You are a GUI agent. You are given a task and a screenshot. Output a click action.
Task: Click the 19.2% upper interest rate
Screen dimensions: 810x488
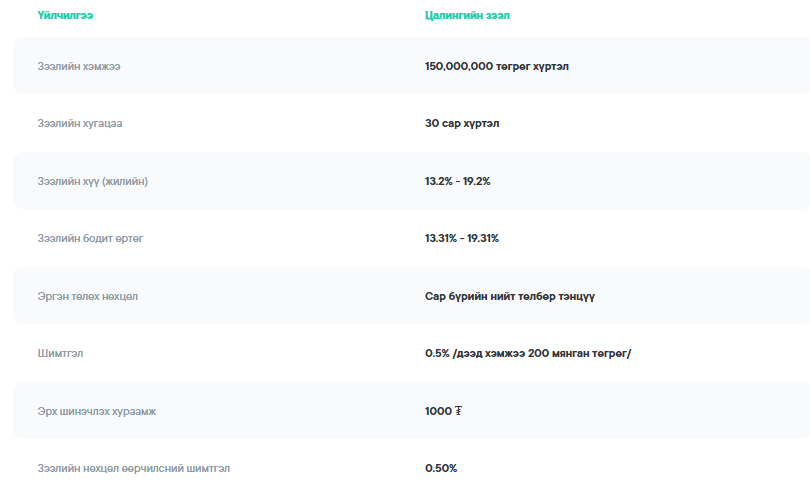pyautogui.click(x=476, y=181)
